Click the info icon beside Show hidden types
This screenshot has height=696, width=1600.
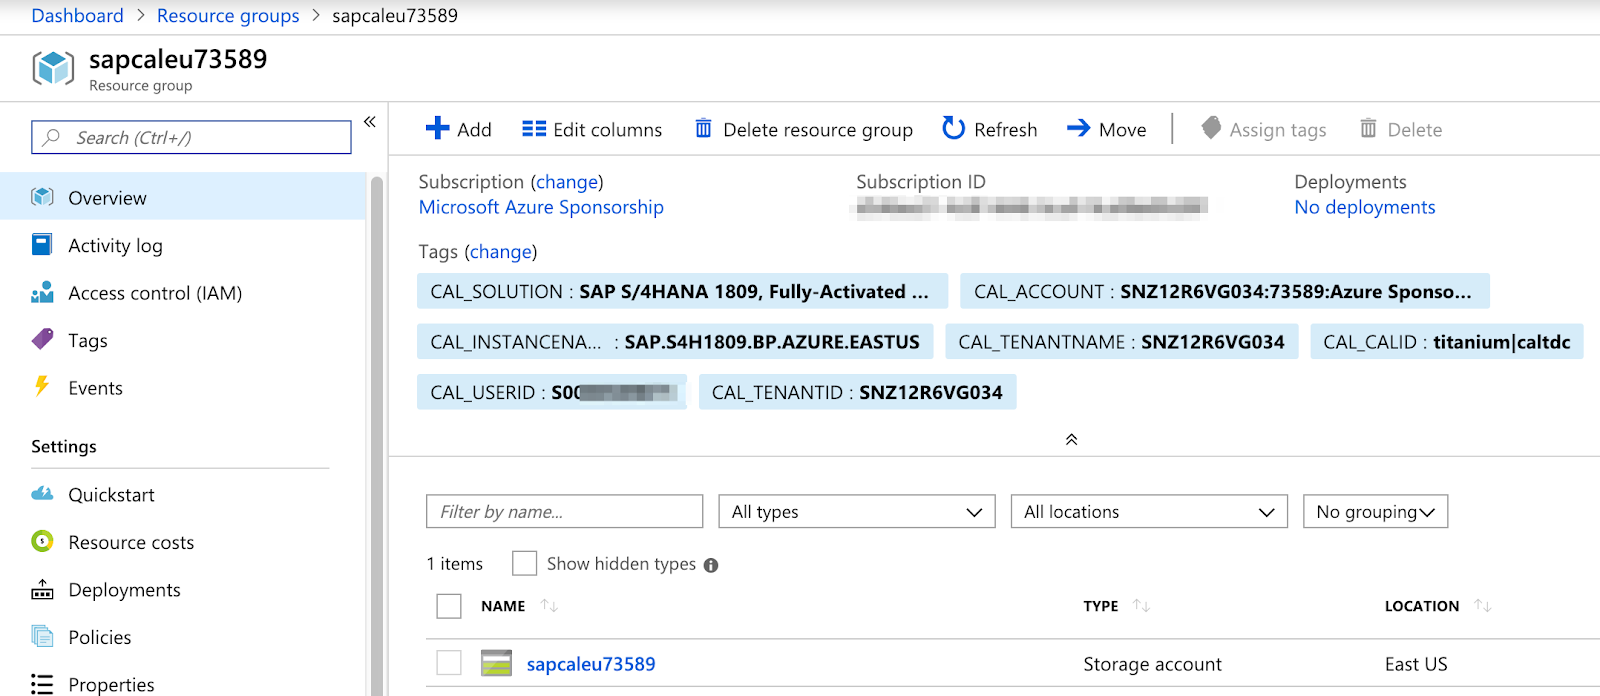tap(711, 565)
